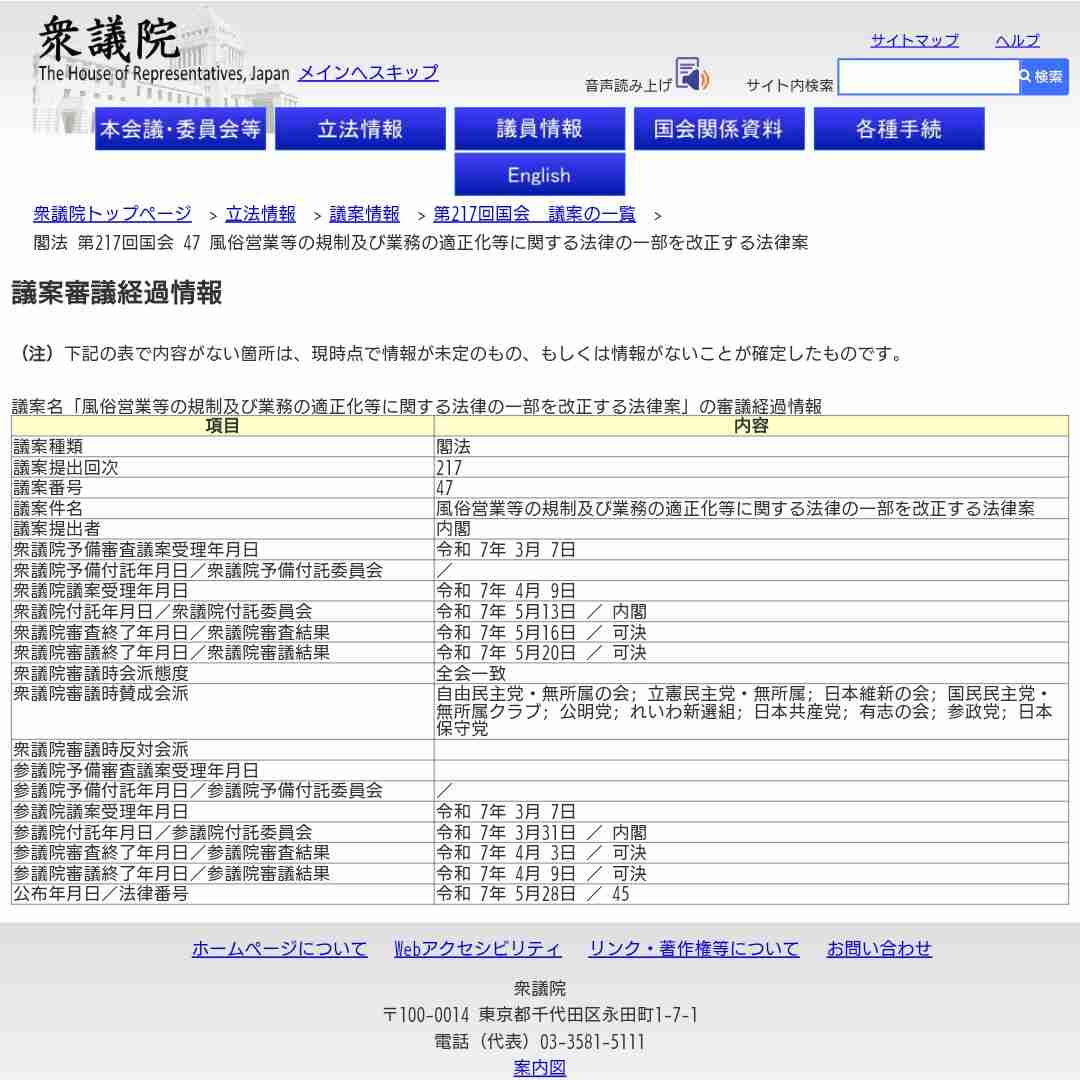
Task: Click the 参議院審議終了年月日／参議院審議結果 row label
Action: coord(172,873)
